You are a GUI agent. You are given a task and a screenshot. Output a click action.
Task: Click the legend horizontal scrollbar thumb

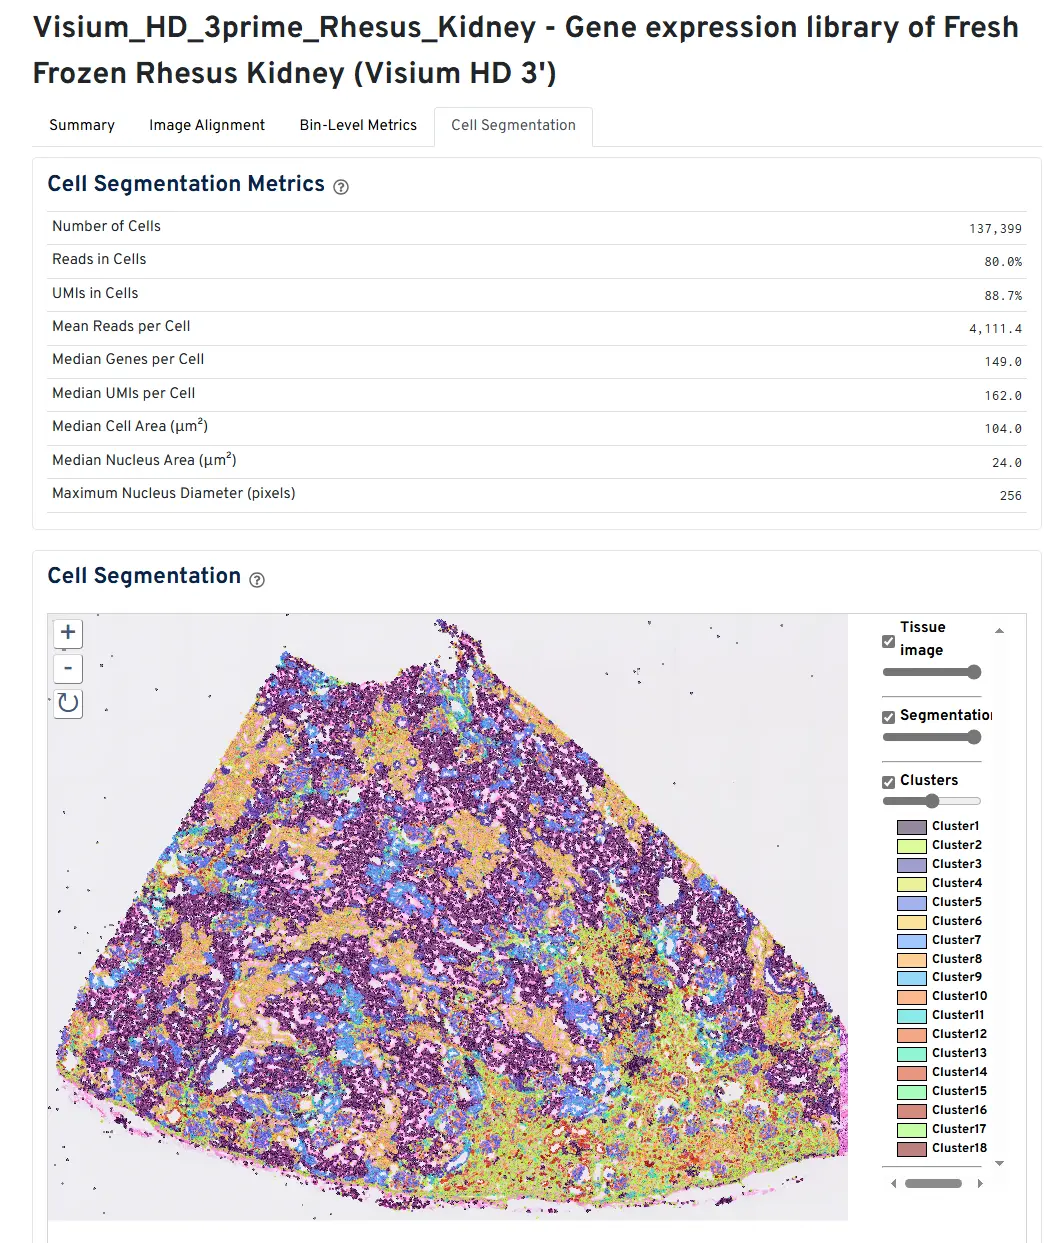(x=933, y=1183)
